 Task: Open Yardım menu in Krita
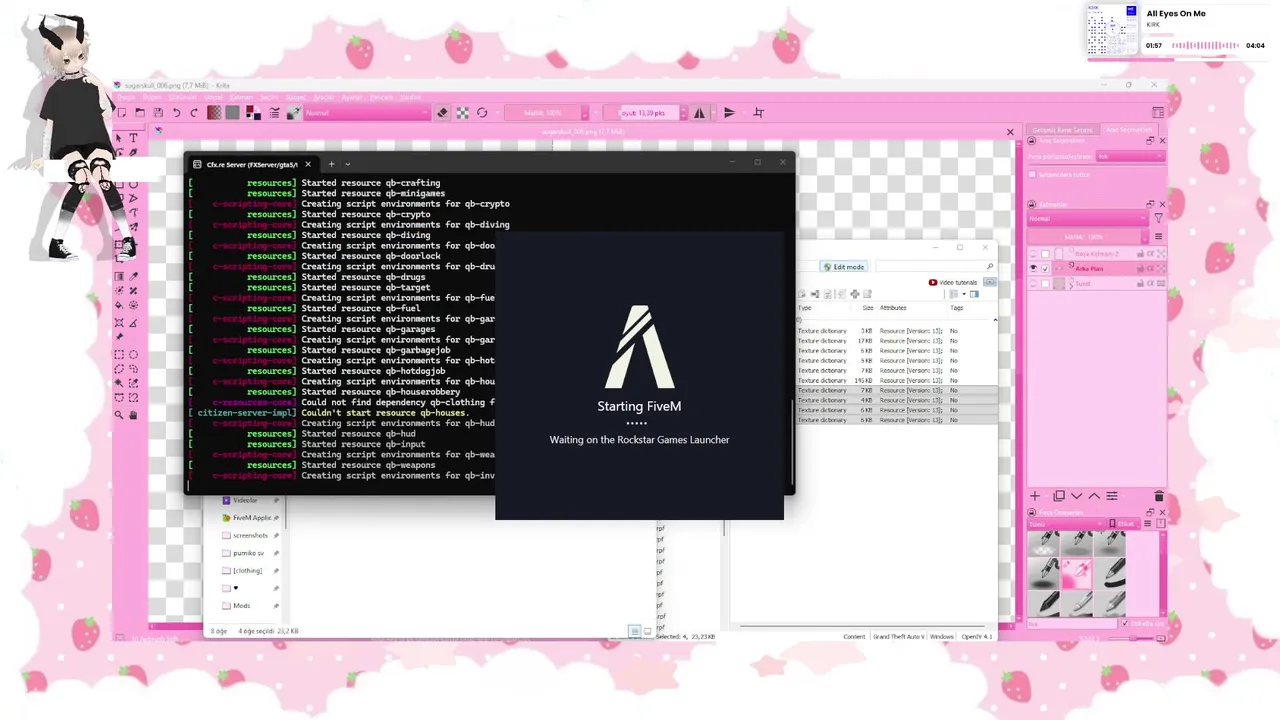point(410,97)
